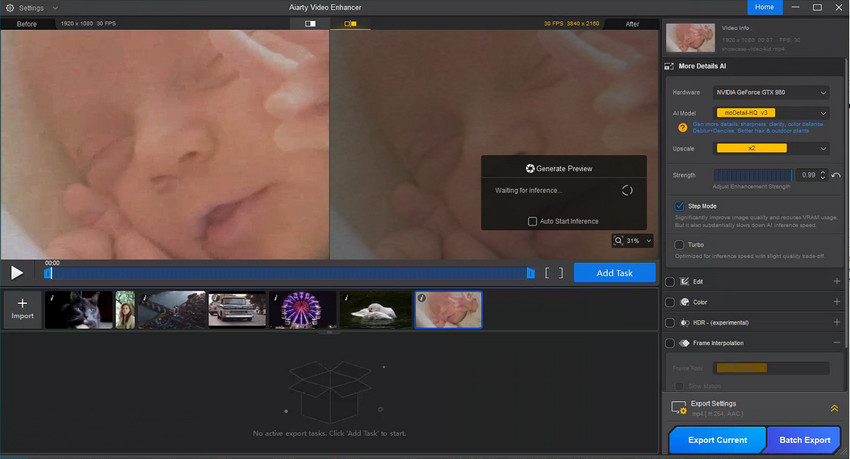Click the Color palette icon
The image size is (850, 459).
[684, 302]
